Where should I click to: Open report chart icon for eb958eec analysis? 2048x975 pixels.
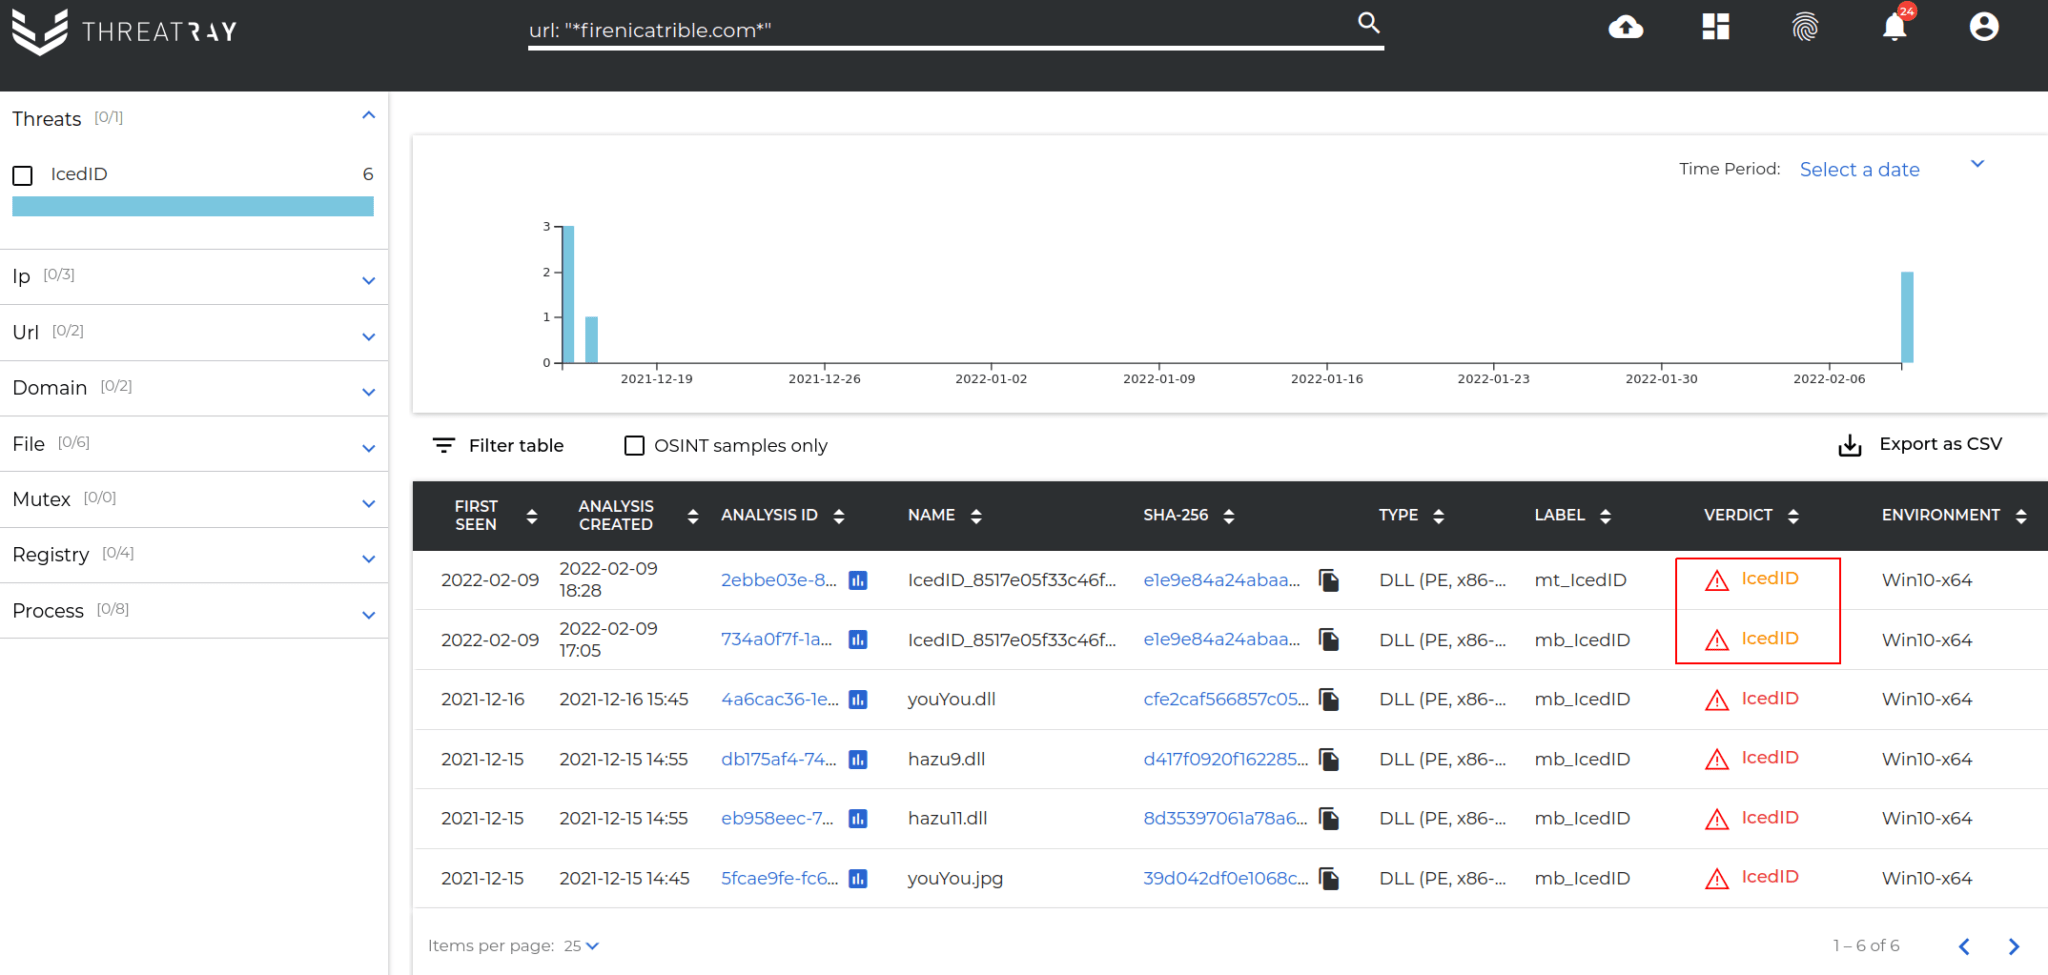click(x=858, y=818)
